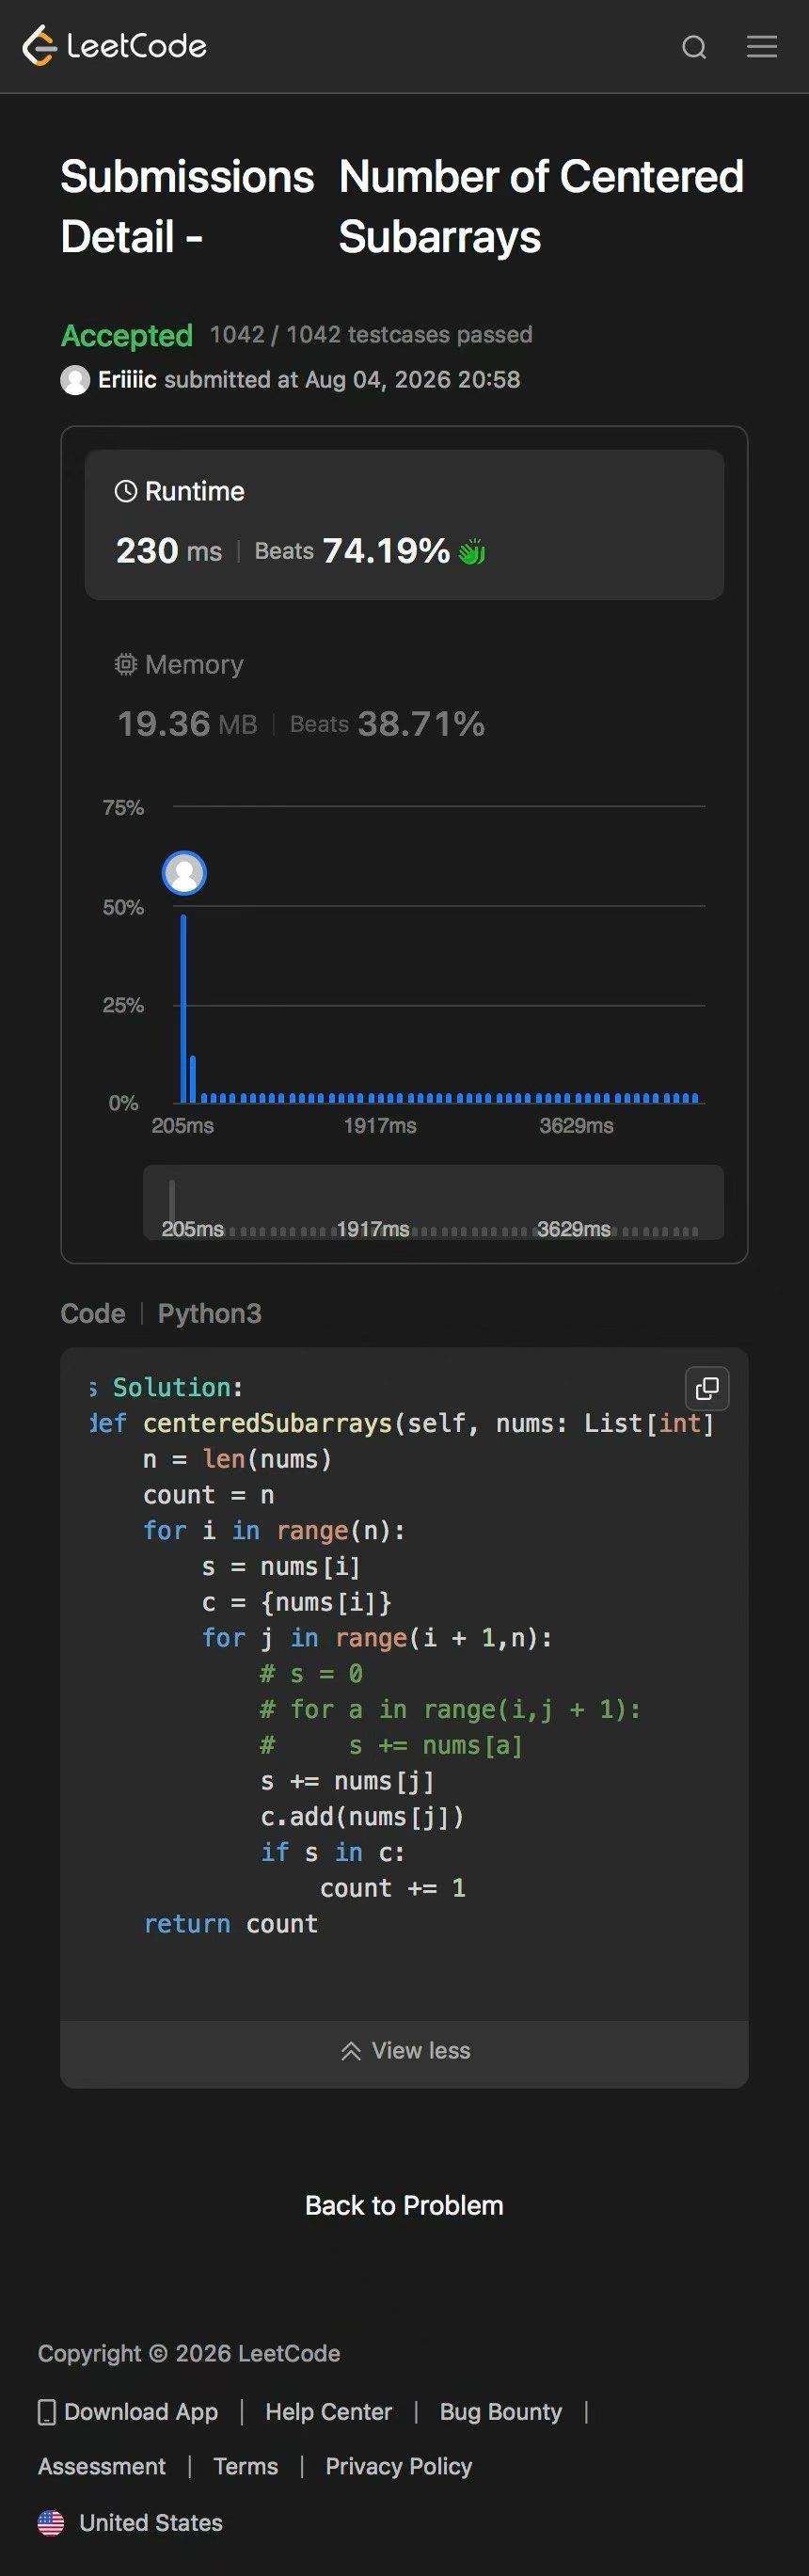
Task: Click the 'if s in c:' code line
Action: tap(333, 1853)
